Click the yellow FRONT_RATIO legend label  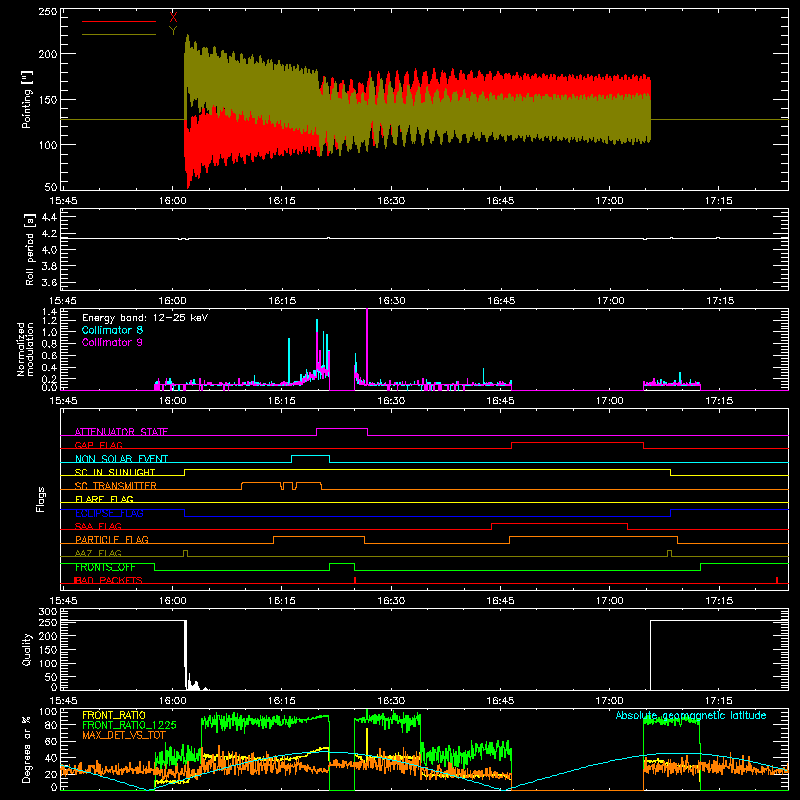tap(114, 715)
